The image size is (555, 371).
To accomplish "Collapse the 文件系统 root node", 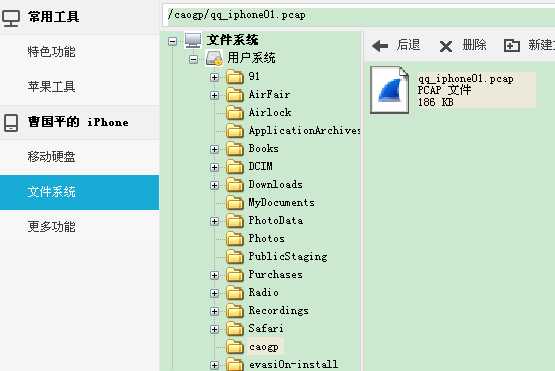I will click(x=172, y=41).
